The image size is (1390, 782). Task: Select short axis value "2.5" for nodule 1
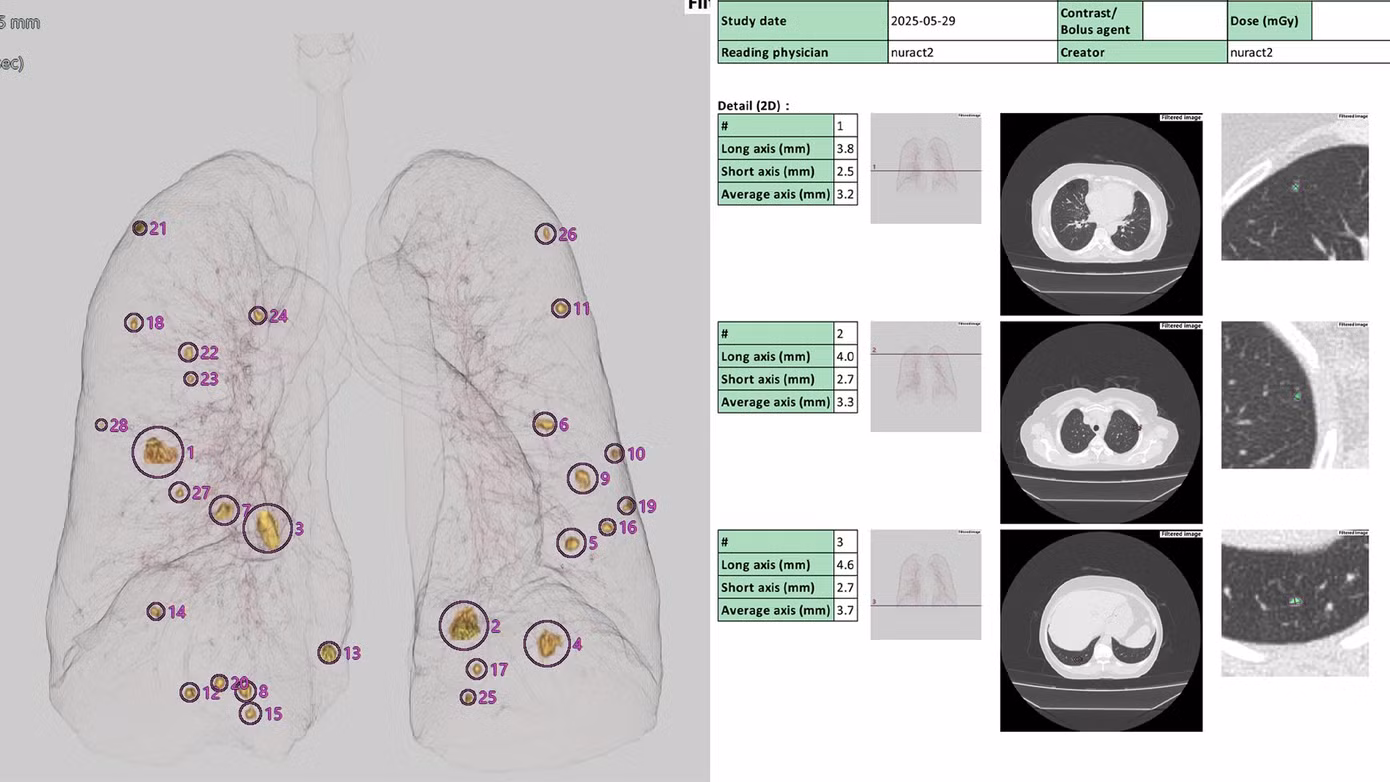(845, 171)
